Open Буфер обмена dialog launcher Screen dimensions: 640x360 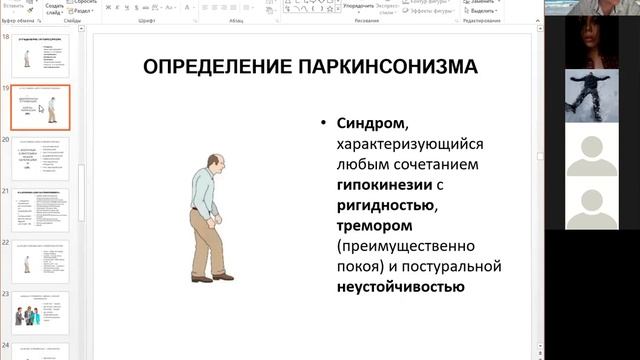click(x=40, y=21)
